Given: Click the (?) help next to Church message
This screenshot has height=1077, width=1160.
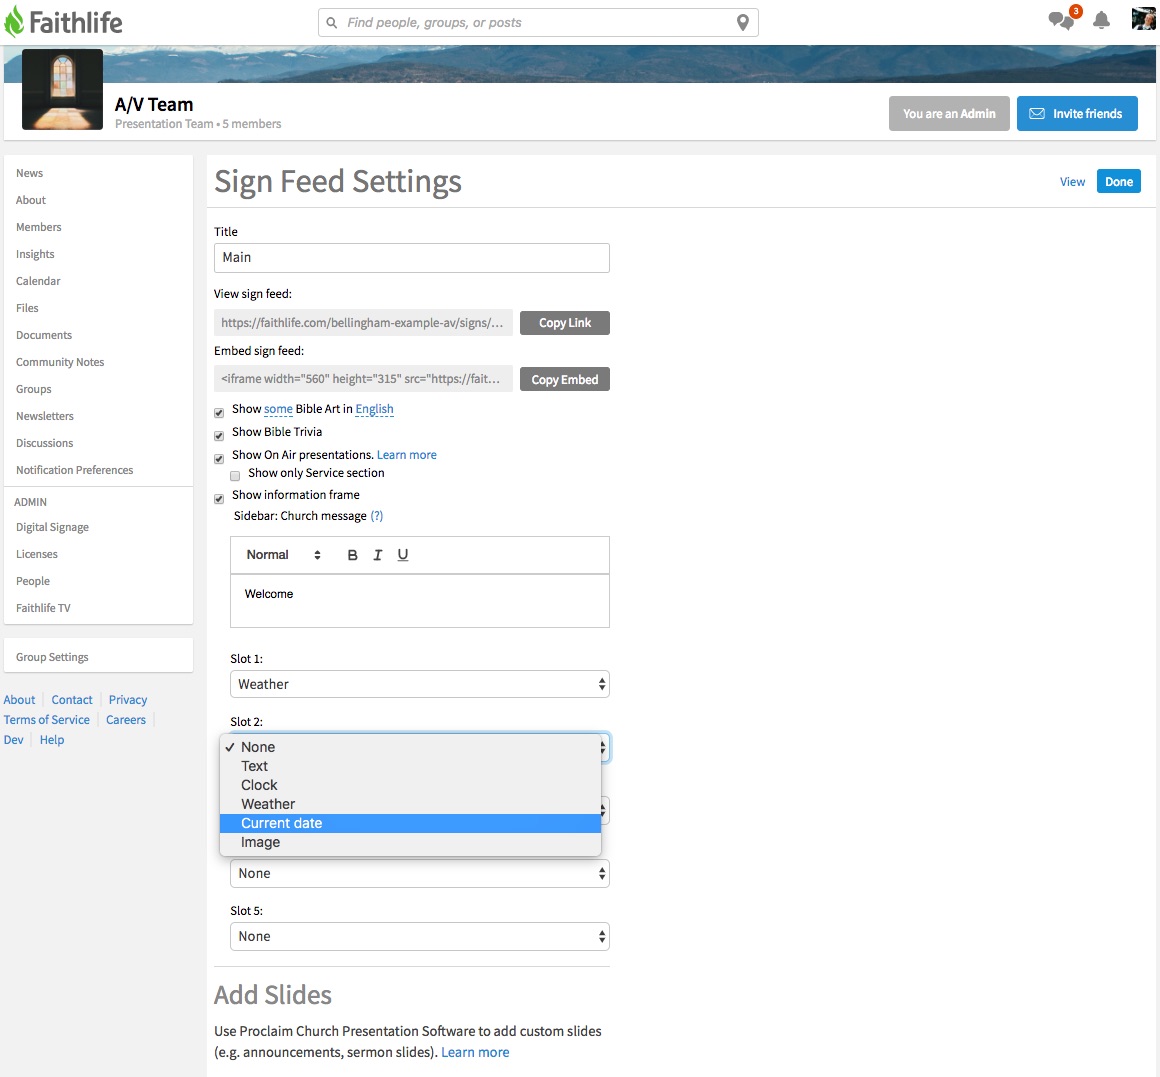Looking at the screenshot, I should coord(377,516).
